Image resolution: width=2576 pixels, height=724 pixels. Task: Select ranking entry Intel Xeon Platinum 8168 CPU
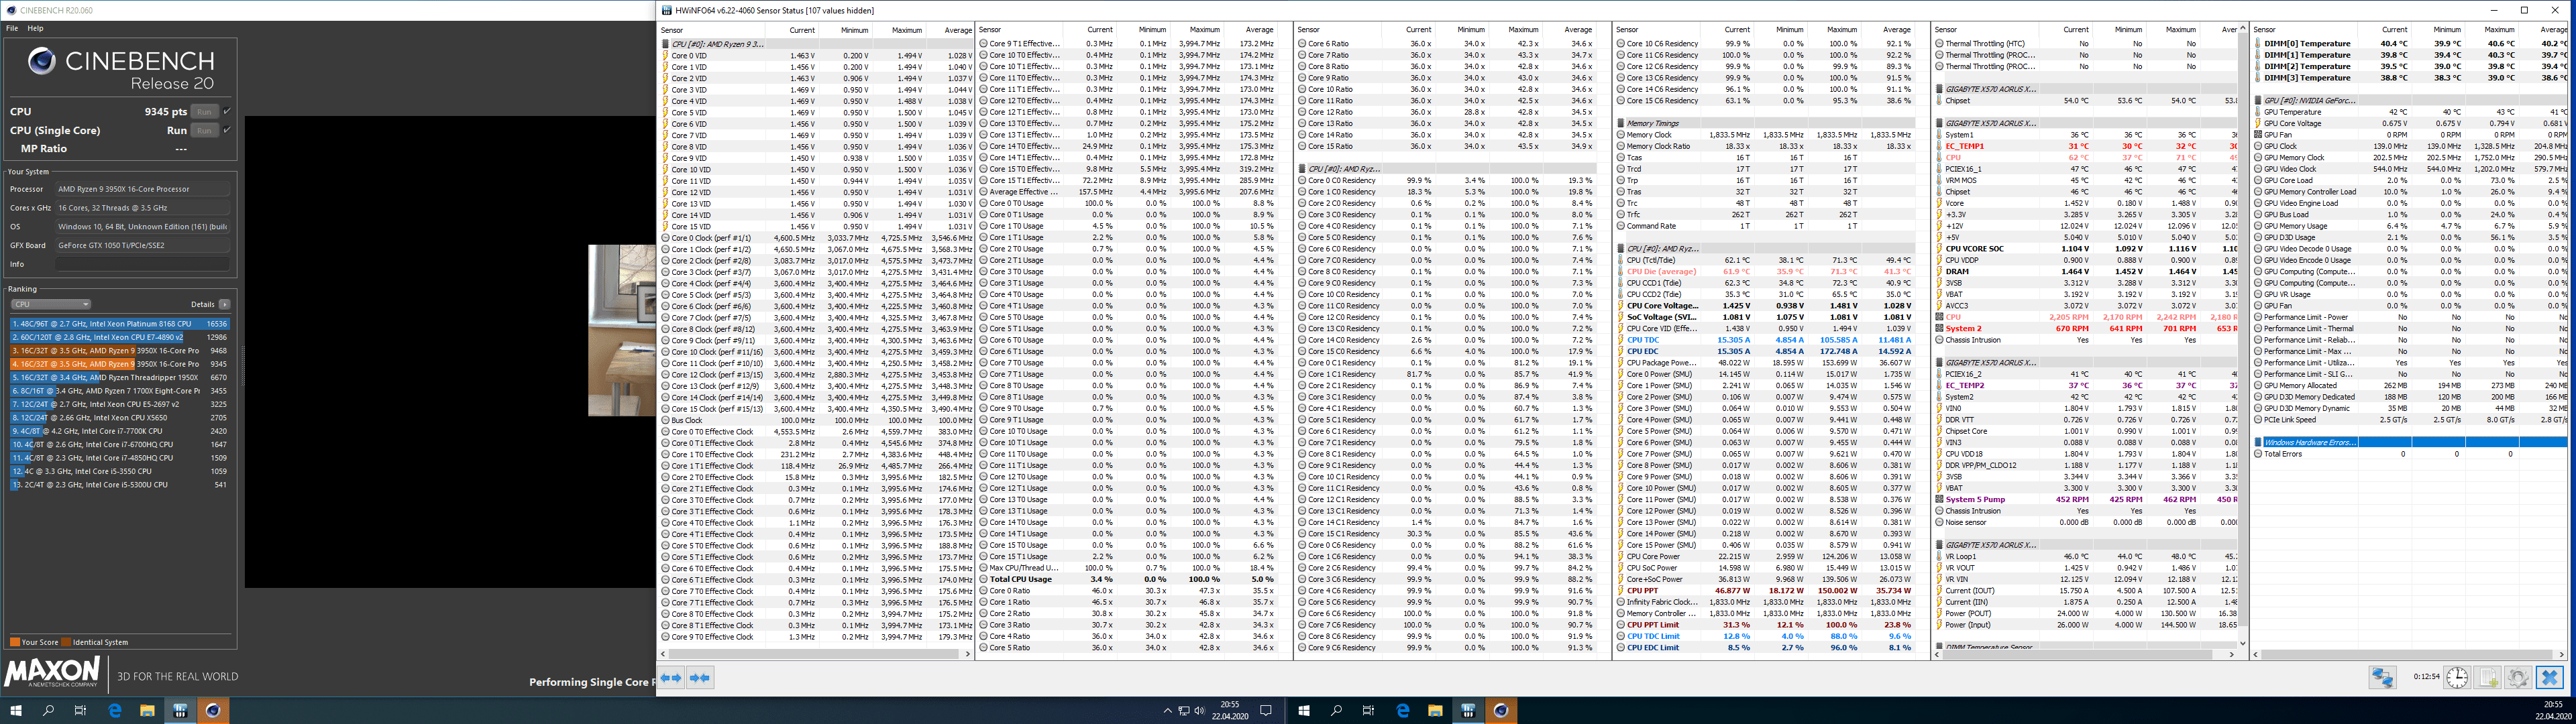point(120,324)
